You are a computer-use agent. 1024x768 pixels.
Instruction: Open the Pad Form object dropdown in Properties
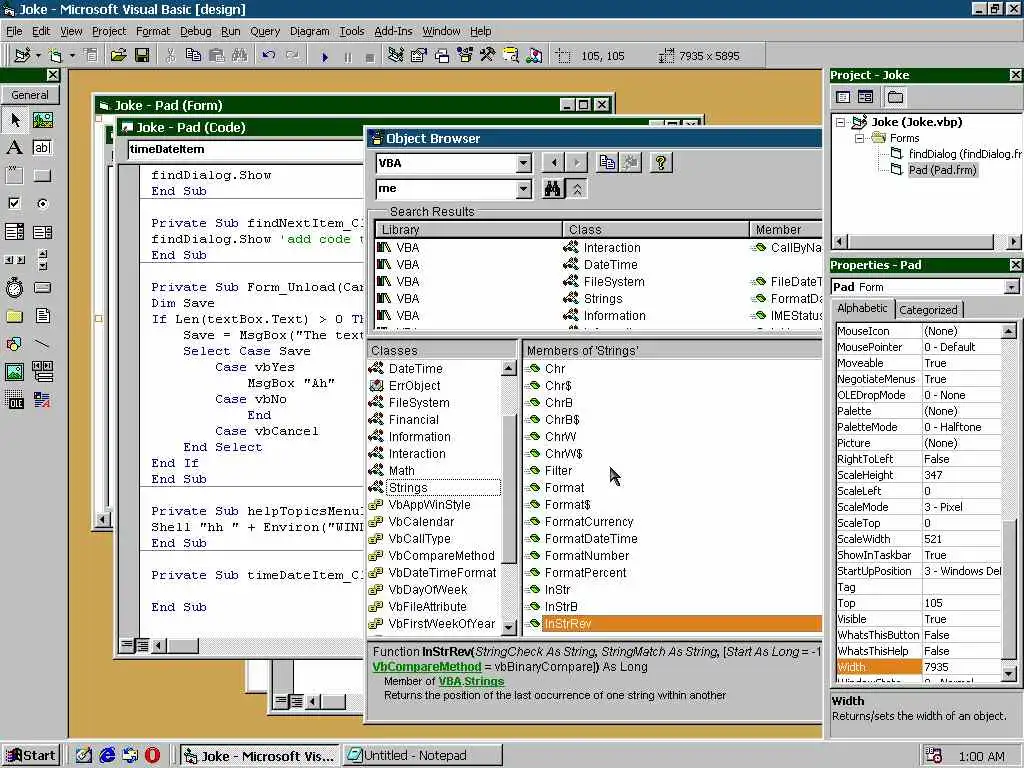coord(1011,287)
